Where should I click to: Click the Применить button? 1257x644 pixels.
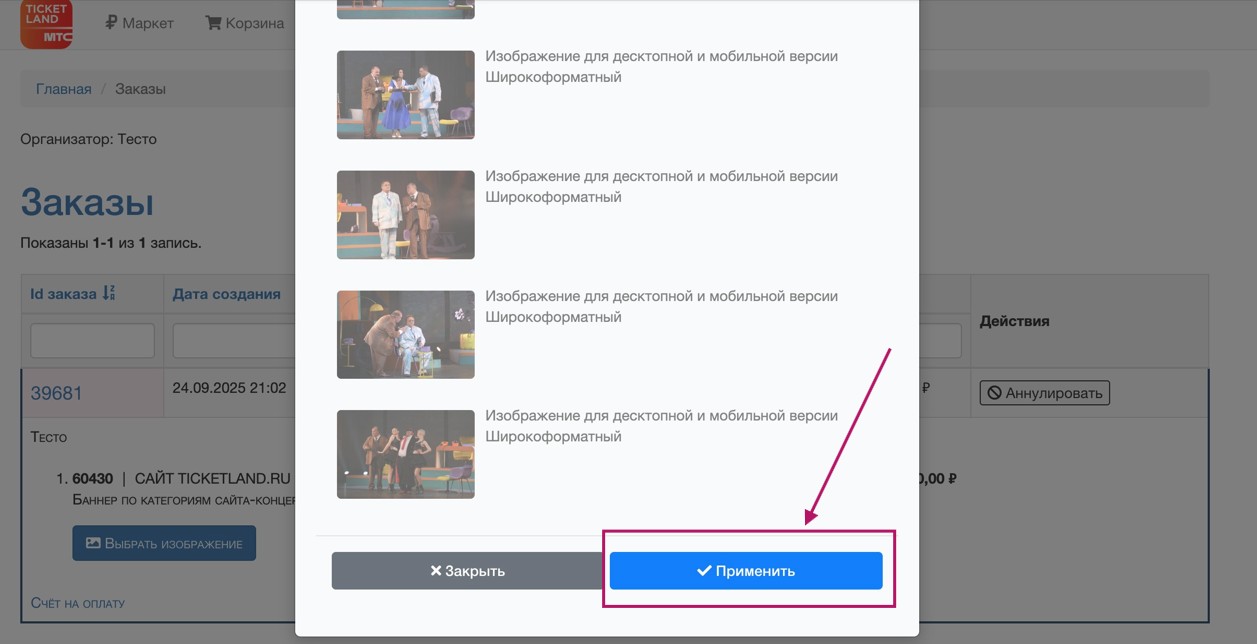click(746, 571)
